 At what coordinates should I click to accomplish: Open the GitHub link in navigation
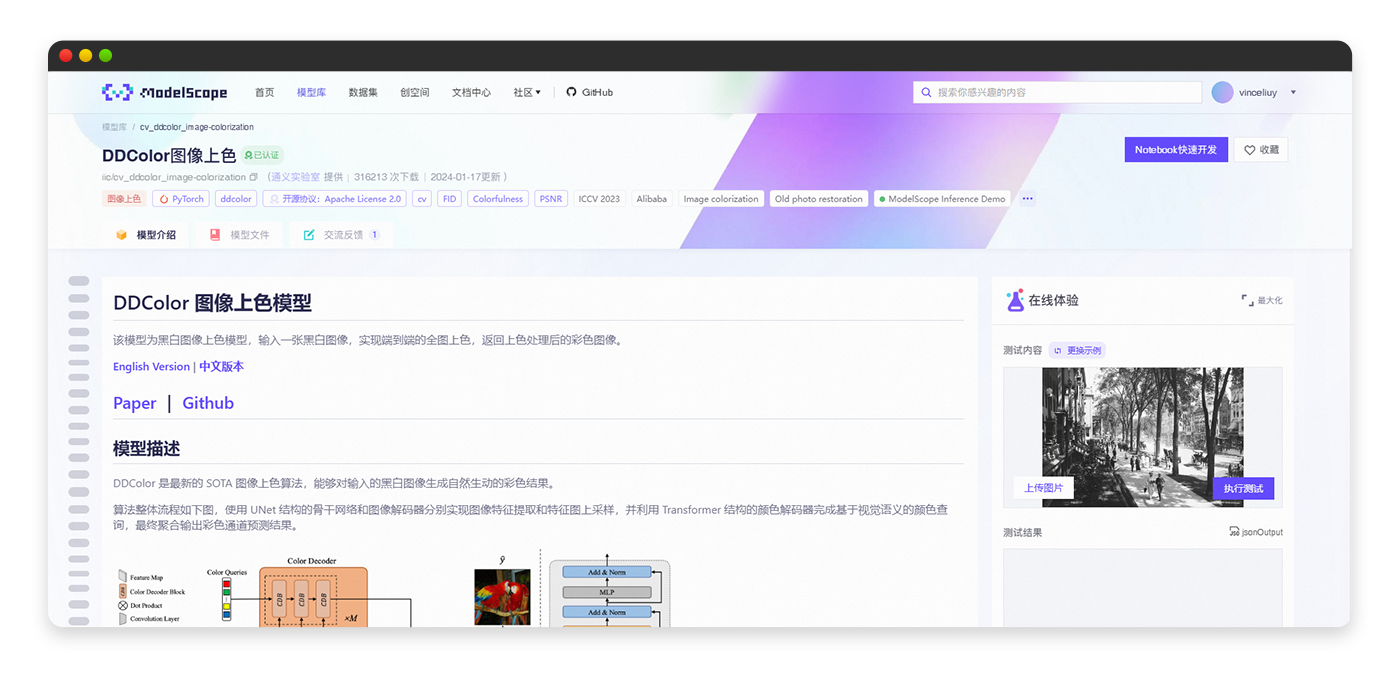[x=590, y=92]
